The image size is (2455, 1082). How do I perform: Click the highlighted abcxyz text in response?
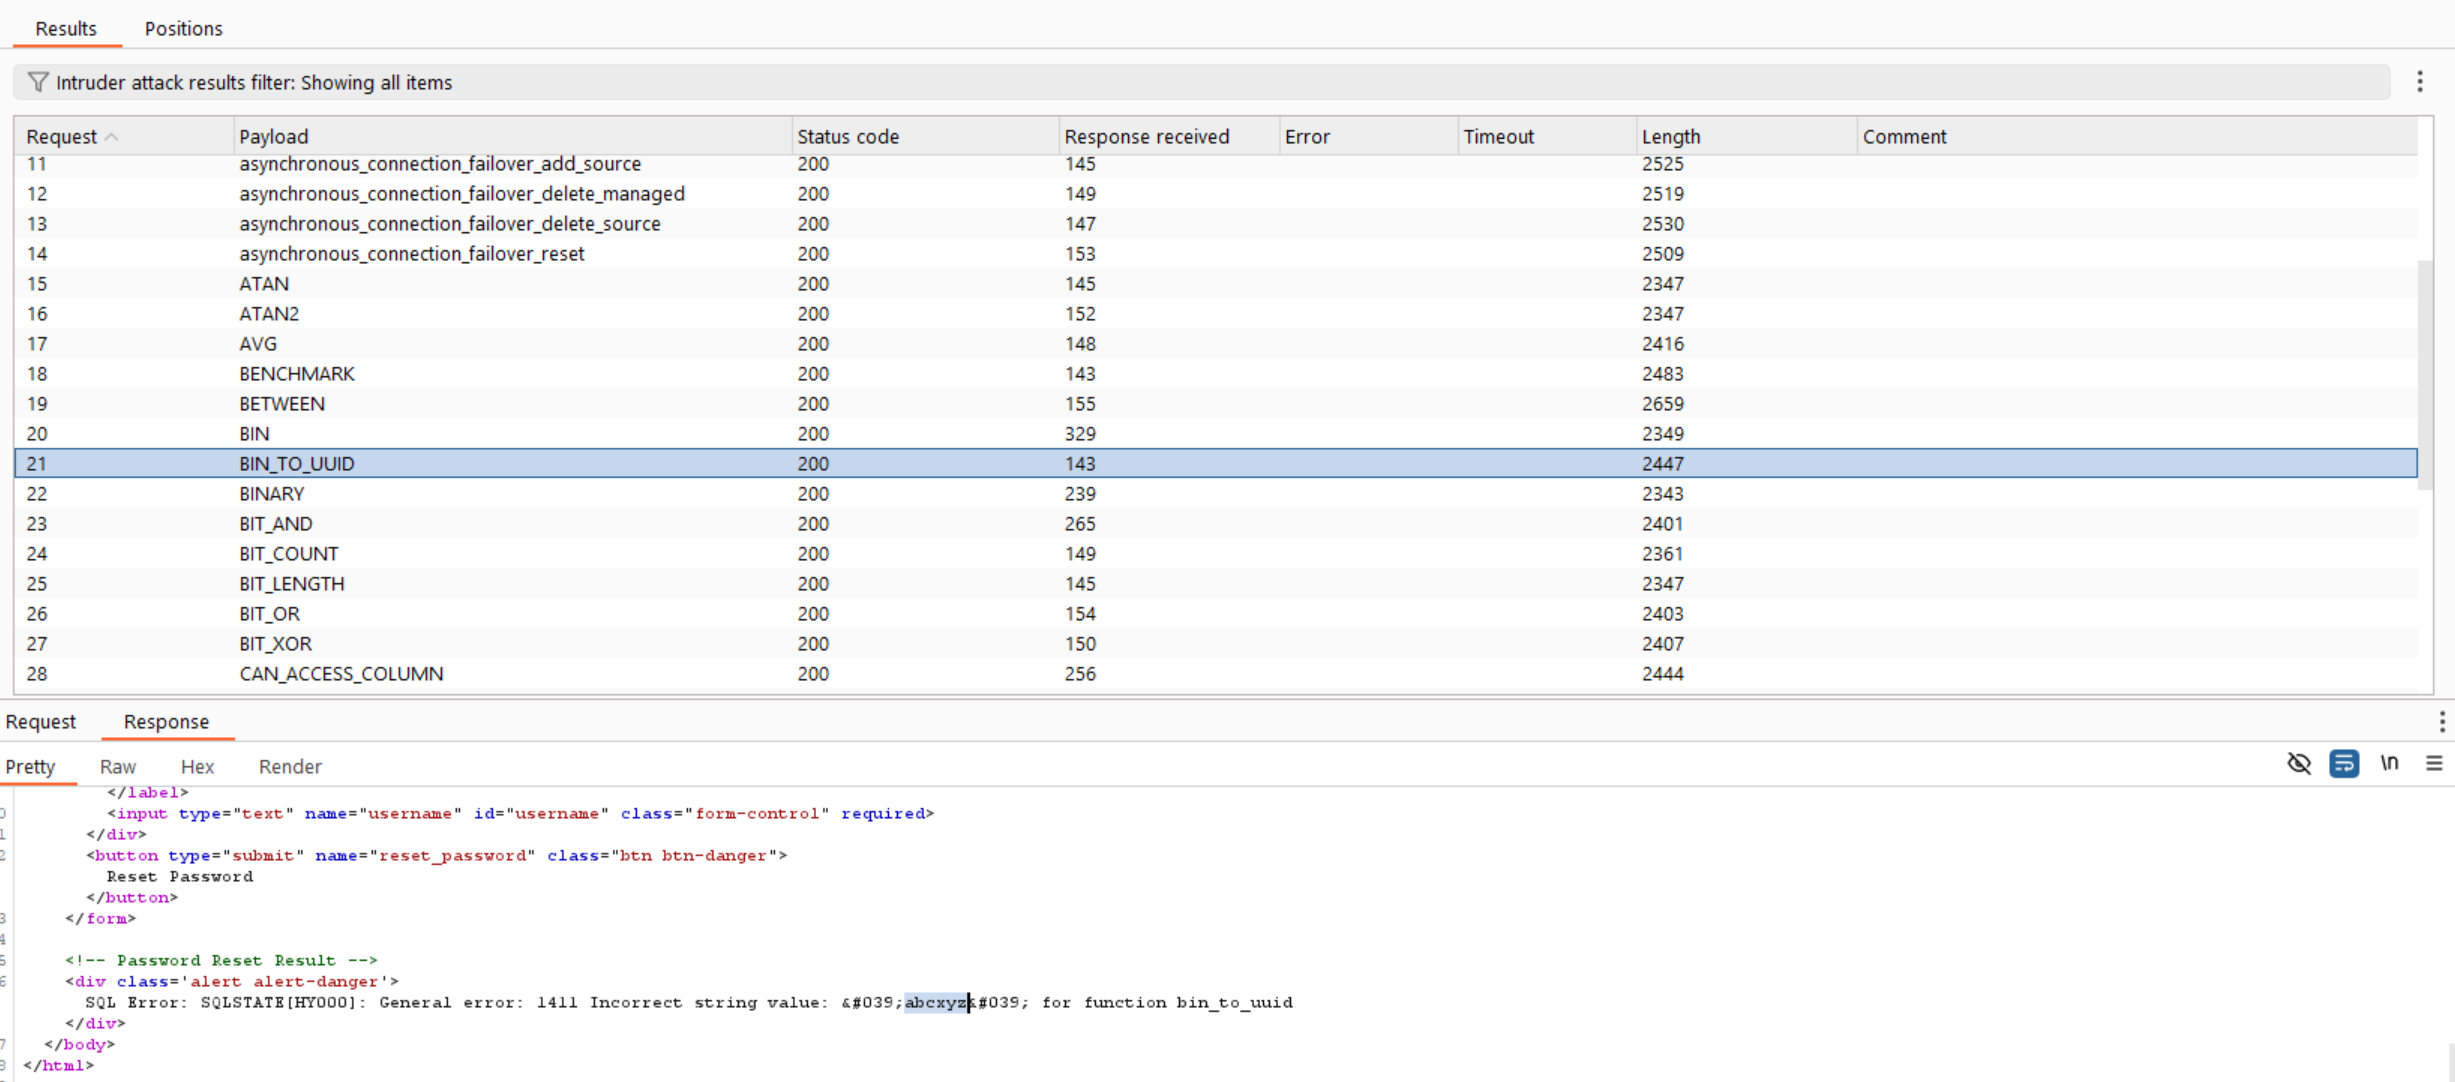tap(937, 1002)
